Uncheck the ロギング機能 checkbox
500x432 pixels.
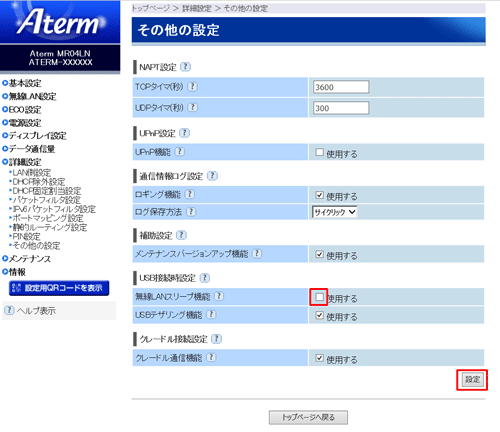point(319,195)
